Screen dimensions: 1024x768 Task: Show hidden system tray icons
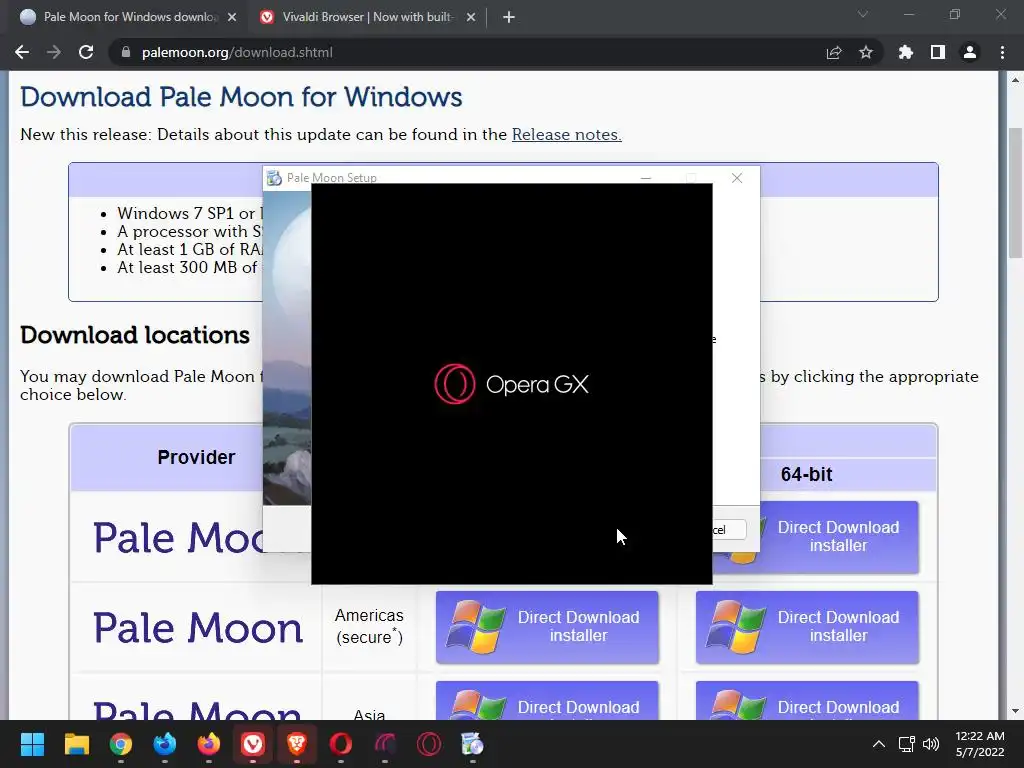(x=879, y=744)
